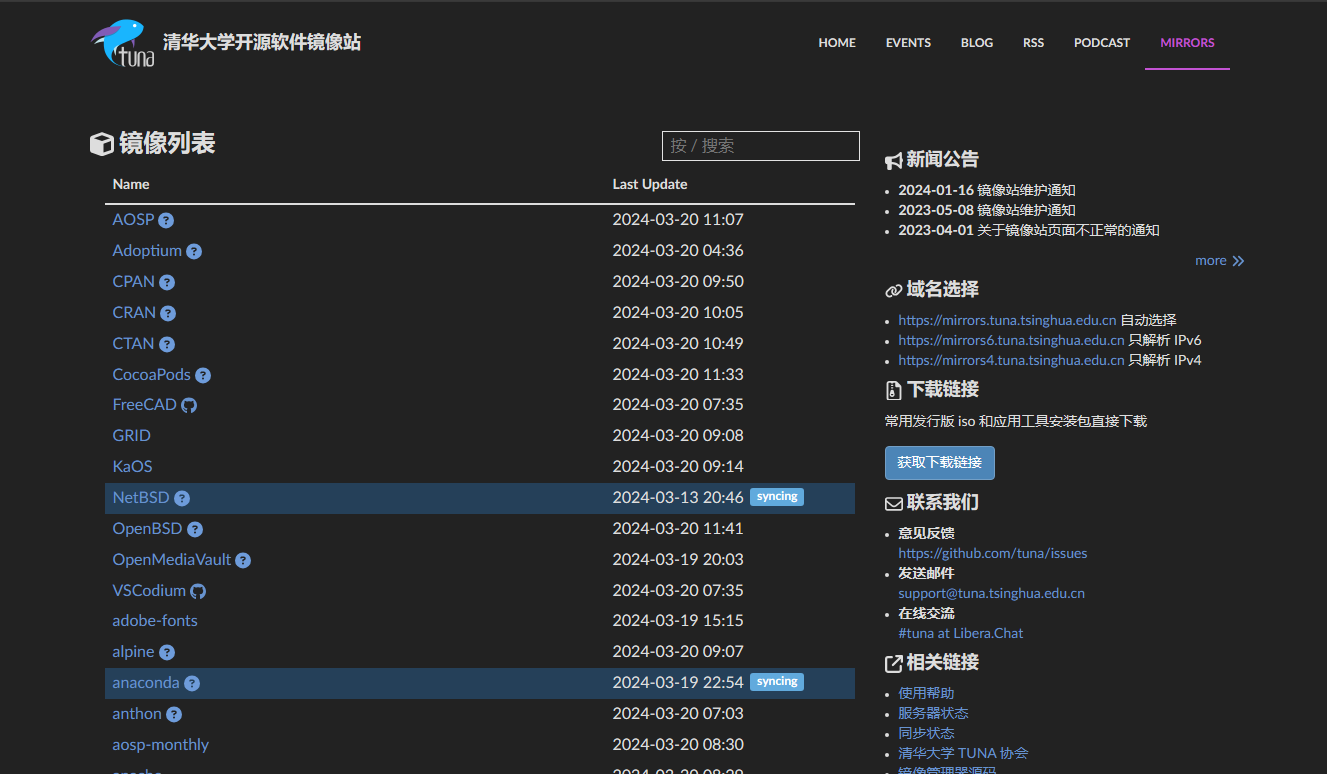
Task: Go to HOME in navigation
Action: coord(837,43)
